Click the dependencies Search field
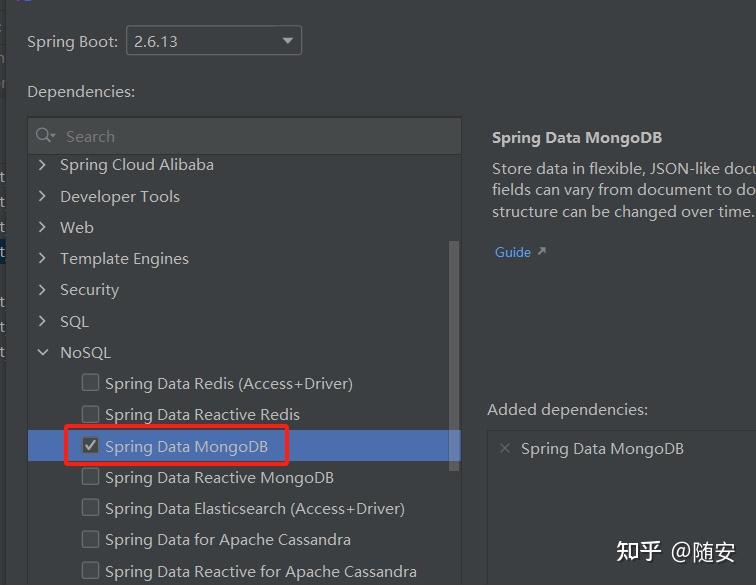756x585 pixels. click(244, 136)
